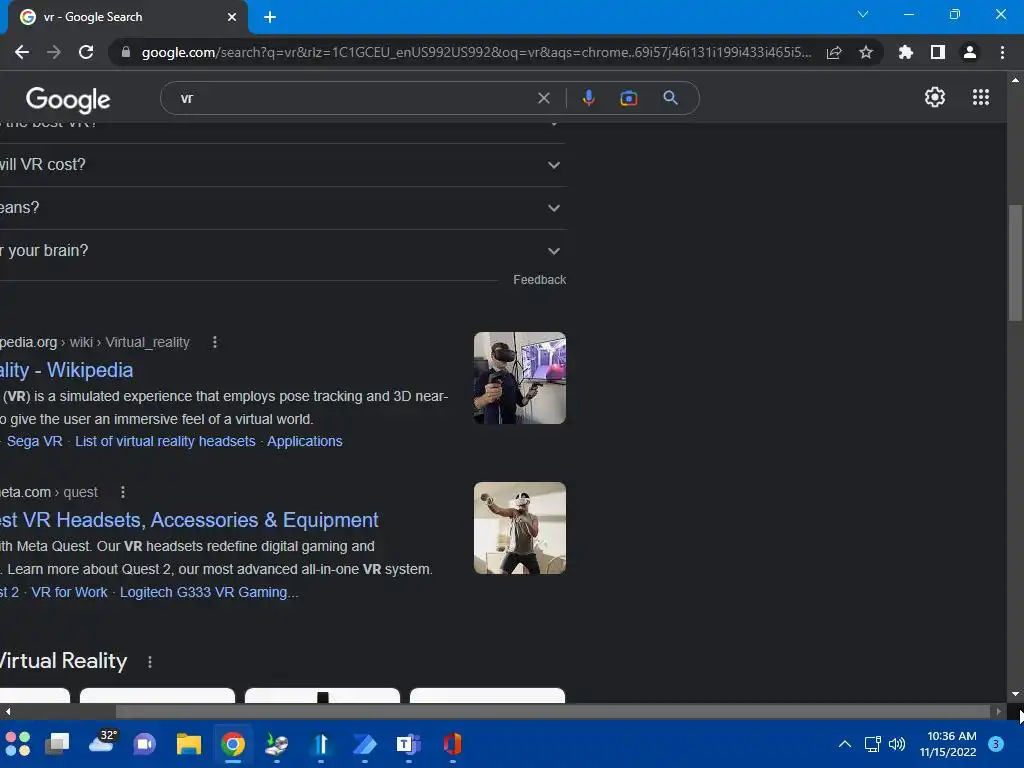This screenshot has height=768, width=1024.
Task: Click the scroll right arrow of horizontal scrollbar
Action: tap(998, 711)
